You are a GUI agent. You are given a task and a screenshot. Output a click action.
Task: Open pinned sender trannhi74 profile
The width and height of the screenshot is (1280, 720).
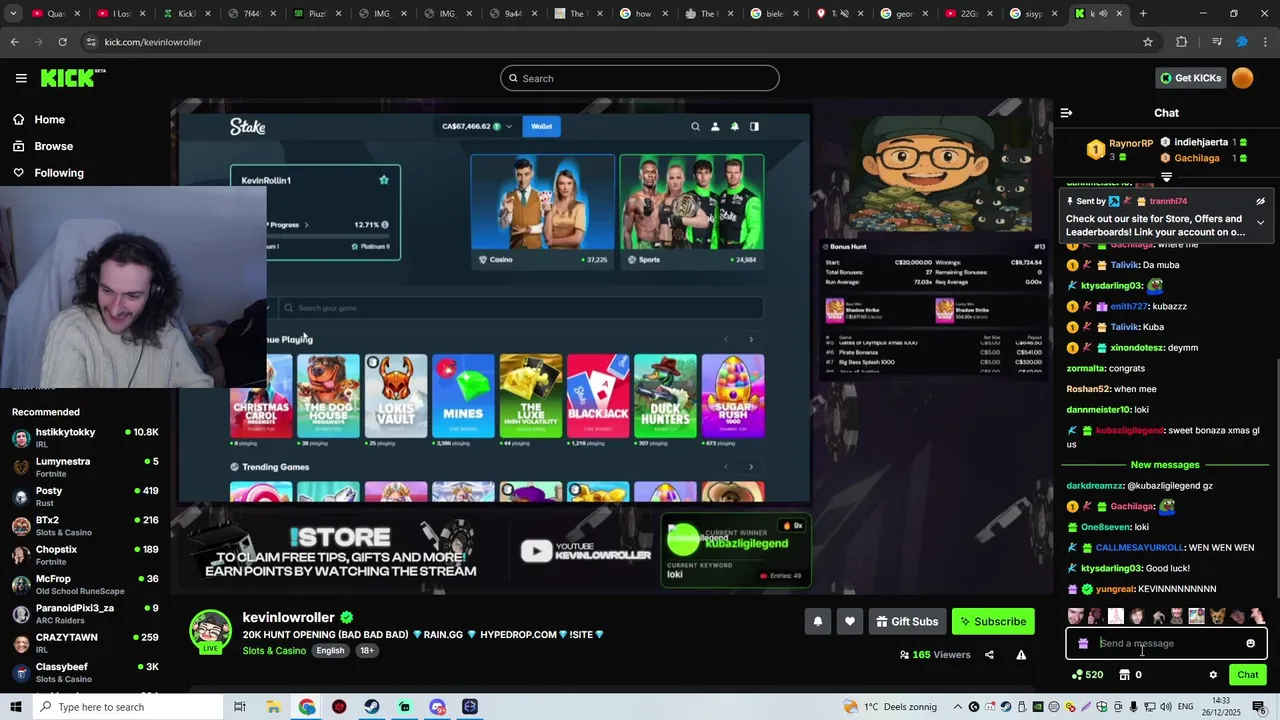pos(1168,201)
